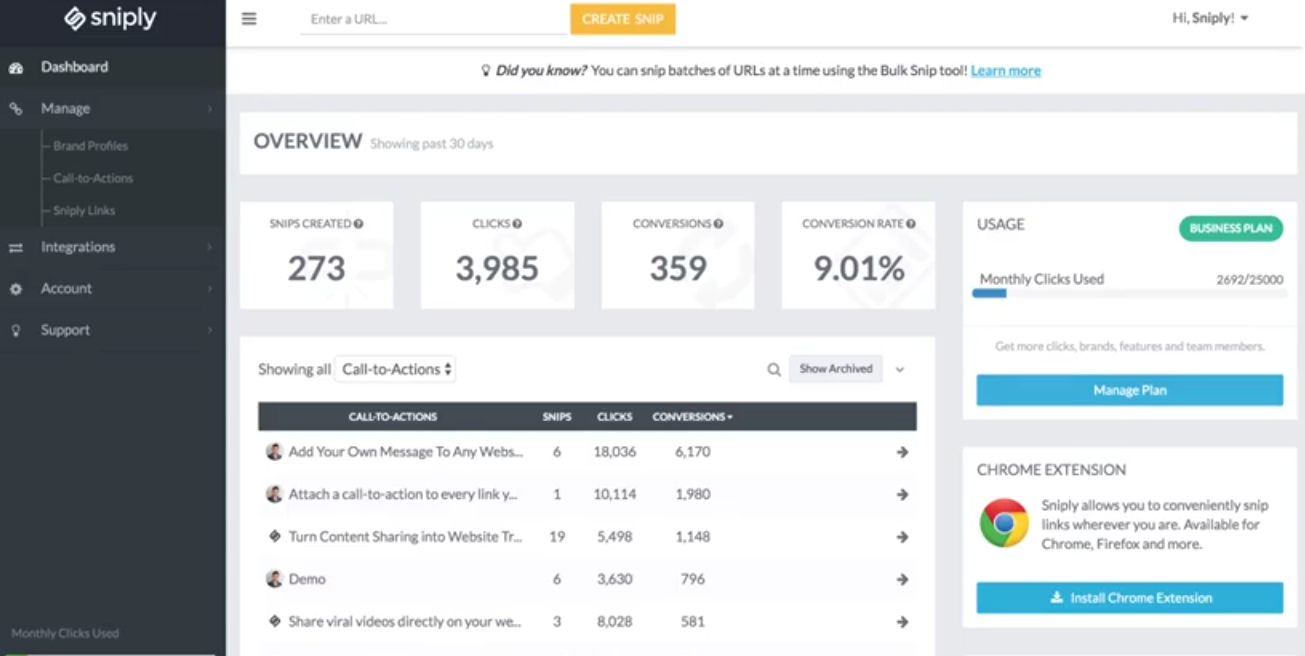Open Call-to-Actions submenu item
Image resolution: width=1305 pixels, height=656 pixels.
point(93,178)
